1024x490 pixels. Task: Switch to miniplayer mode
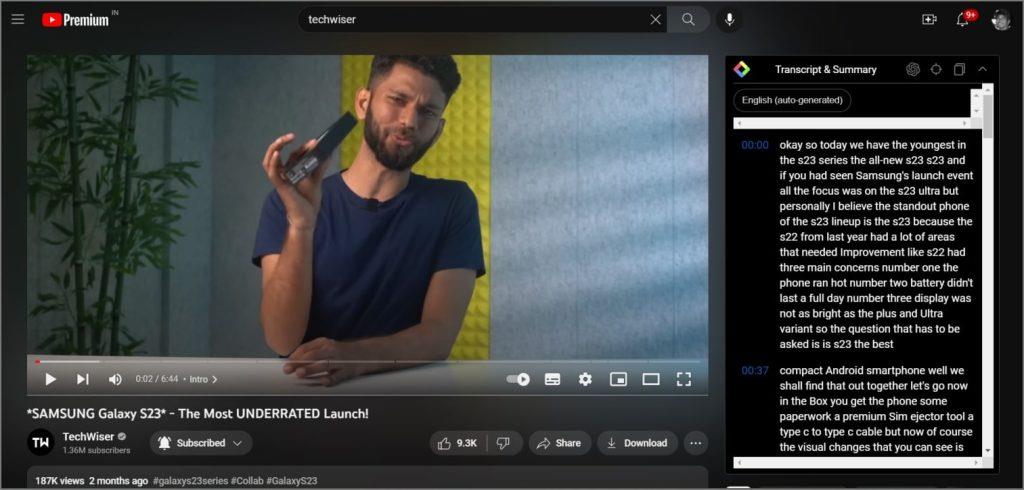(618, 379)
